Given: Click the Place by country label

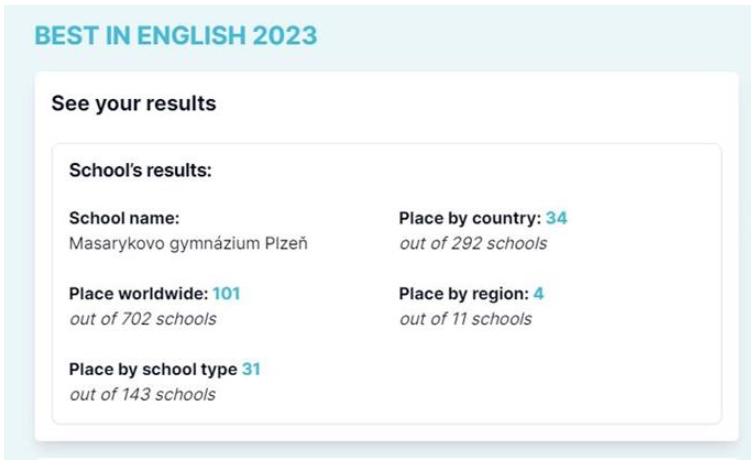Looking at the screenshot, I should [x=470, y=218].
